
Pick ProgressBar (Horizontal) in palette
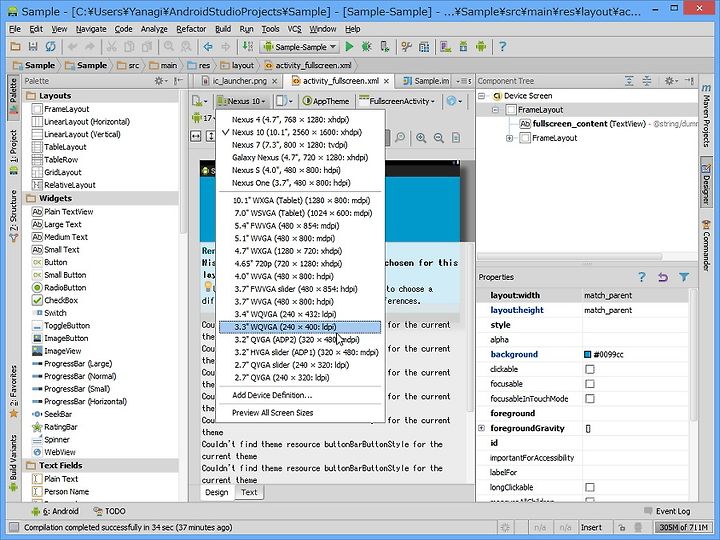79,401
